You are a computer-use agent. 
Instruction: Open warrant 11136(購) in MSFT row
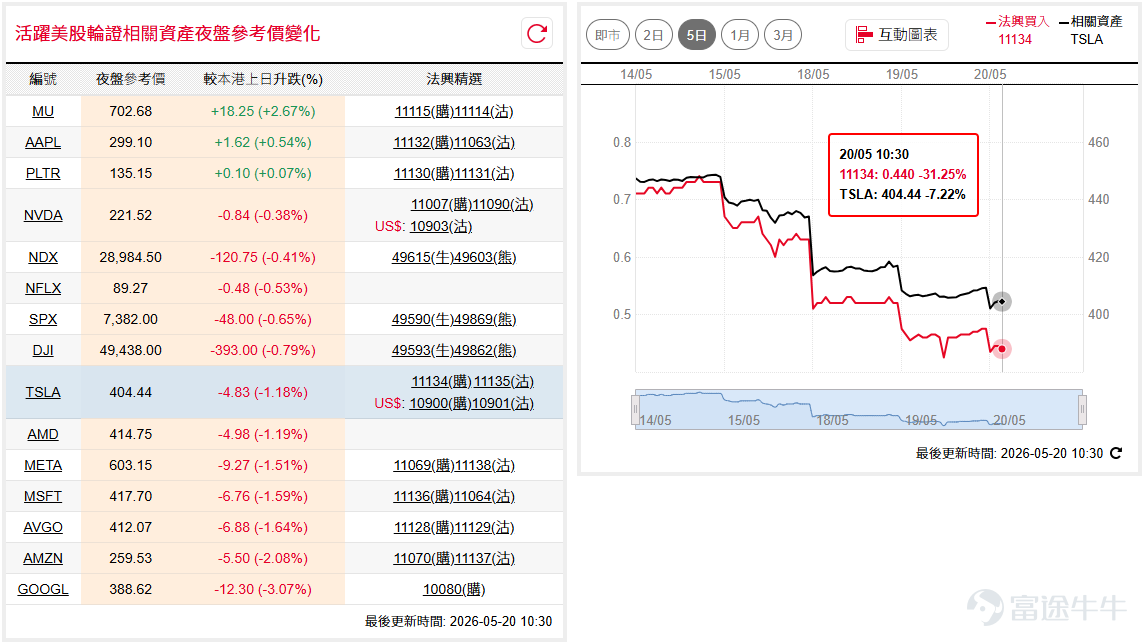click(424, 496)
